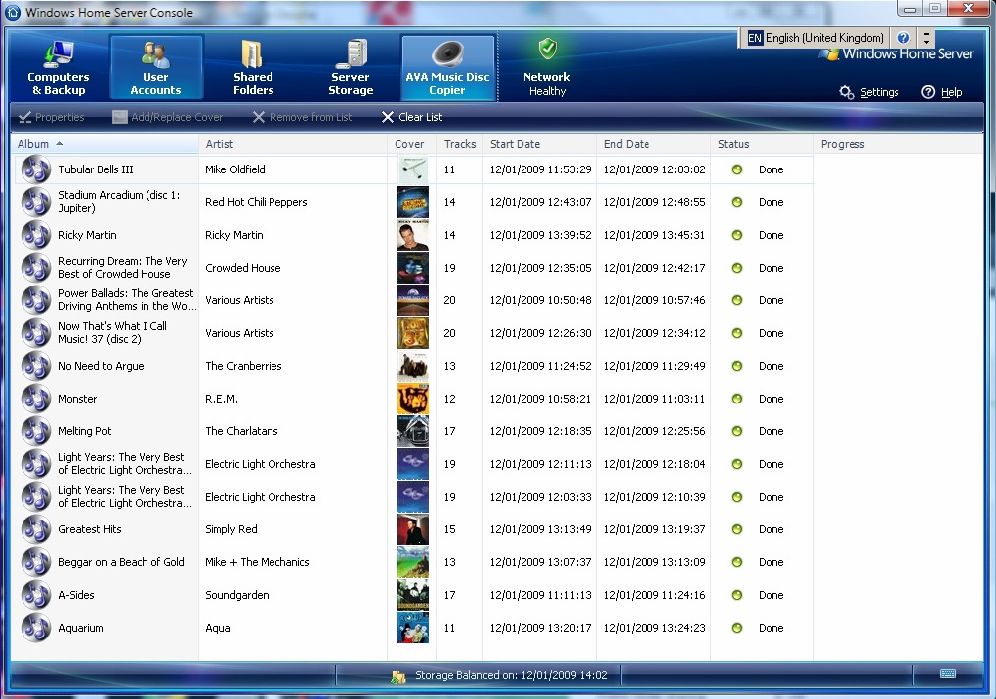Sort by the Status column header
This screenshot has height=699, width=996.
(762, 144)
